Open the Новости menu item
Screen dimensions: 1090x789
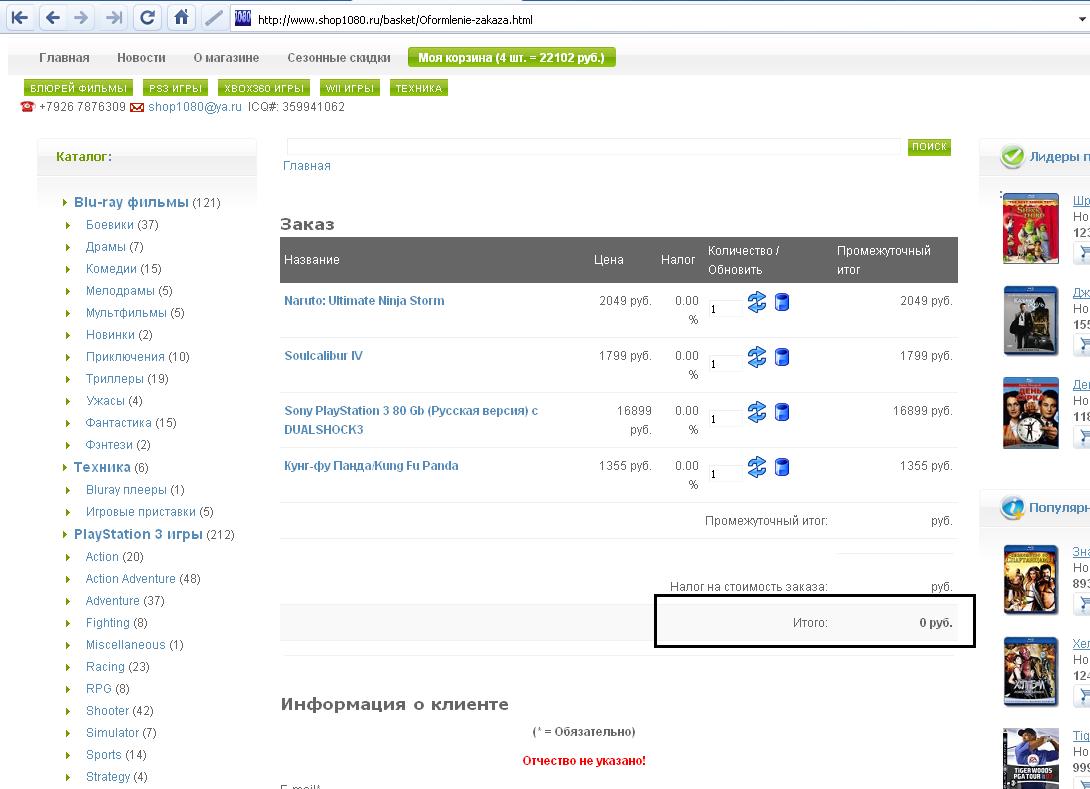pyautogui.click(x=141, y=58)
